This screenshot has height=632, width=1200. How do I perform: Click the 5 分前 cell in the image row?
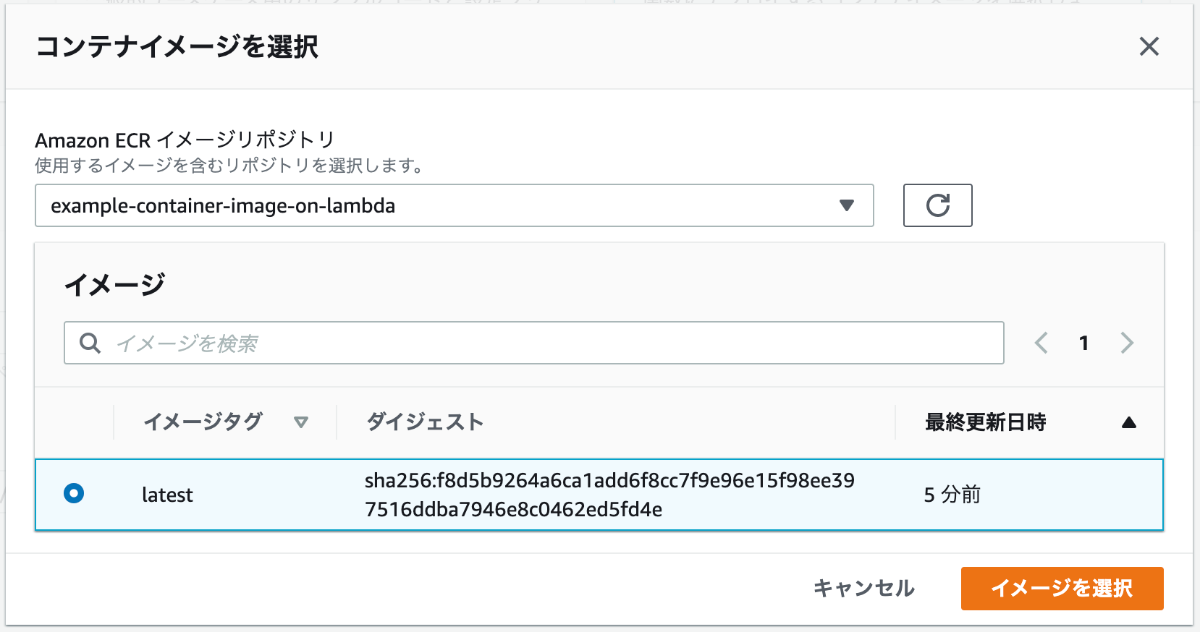coord(957,494)
